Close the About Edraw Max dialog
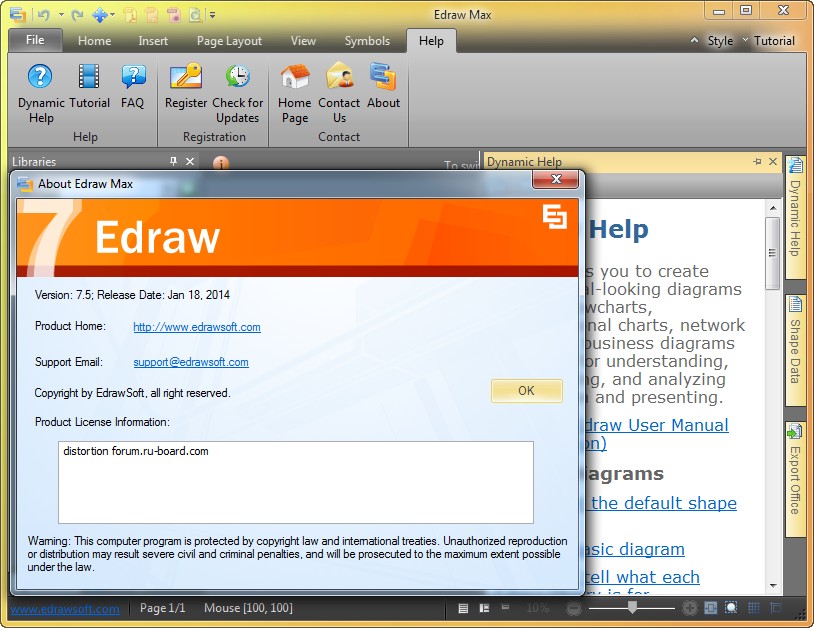The width and height of the screenshot is (814, 628). point(555,180)
